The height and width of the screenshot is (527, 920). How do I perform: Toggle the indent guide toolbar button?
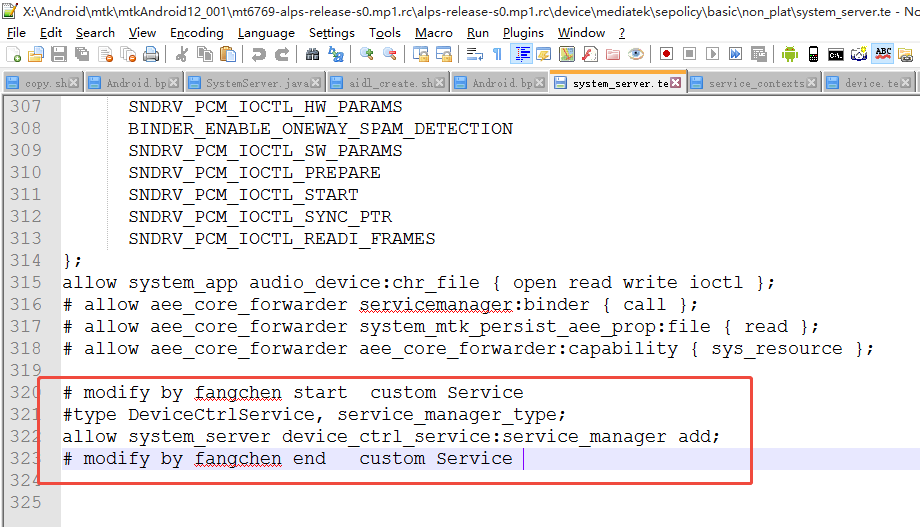click(521, 55)
